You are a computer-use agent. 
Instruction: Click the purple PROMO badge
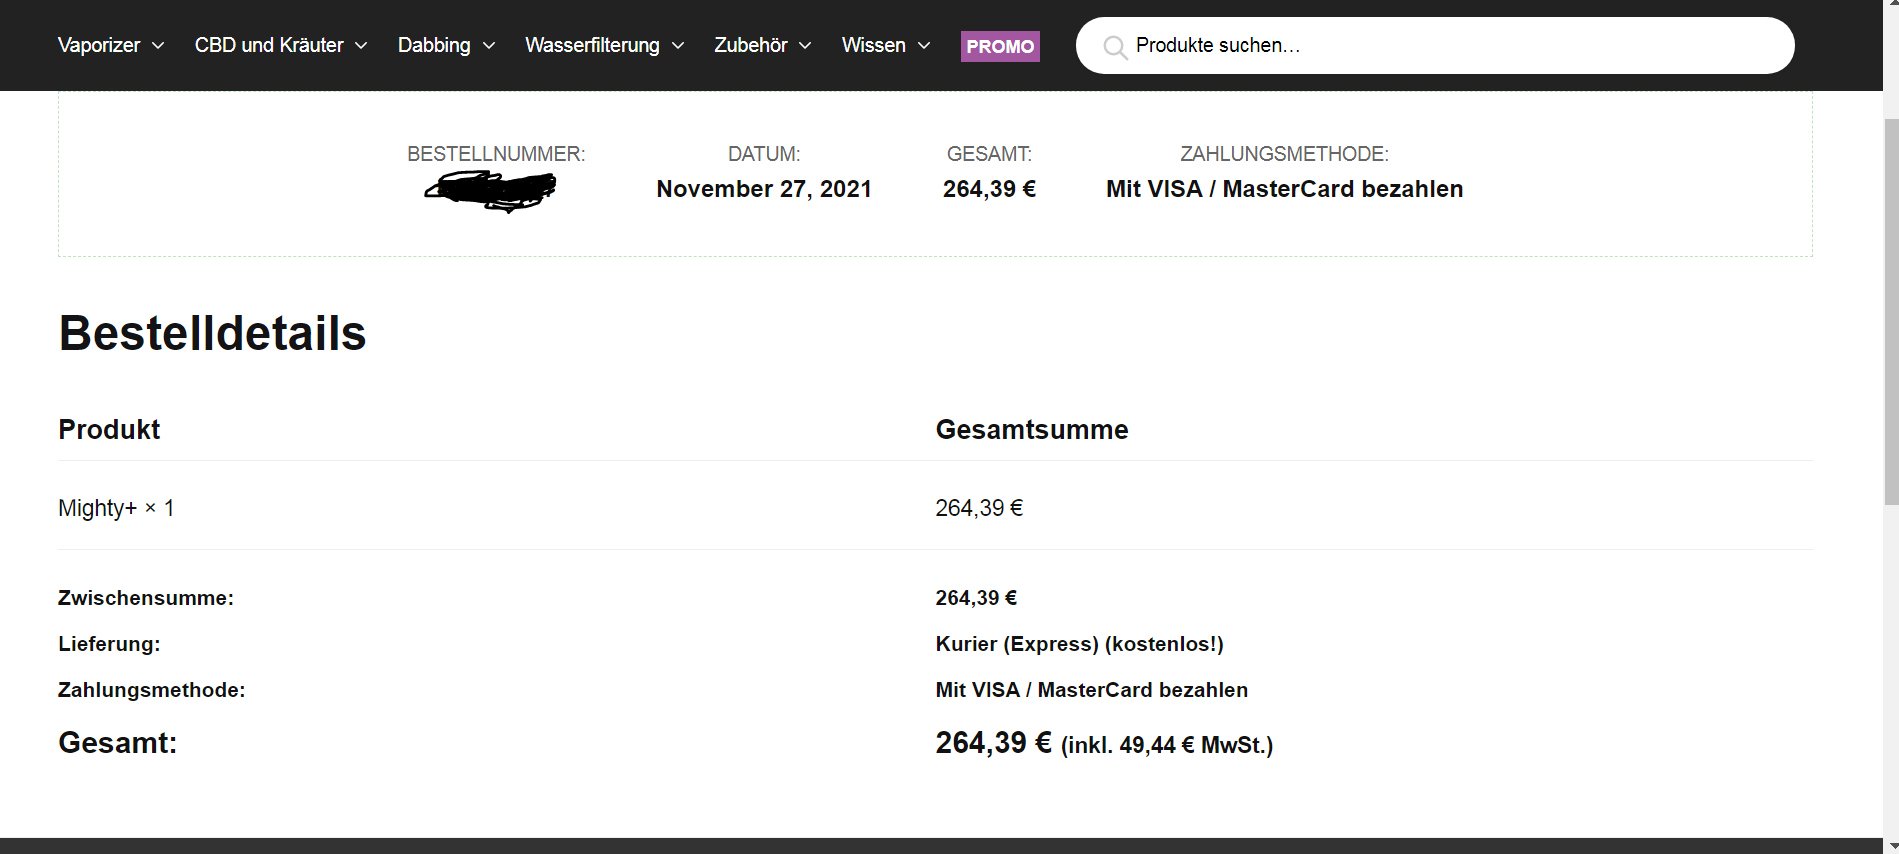[1000, 46]
